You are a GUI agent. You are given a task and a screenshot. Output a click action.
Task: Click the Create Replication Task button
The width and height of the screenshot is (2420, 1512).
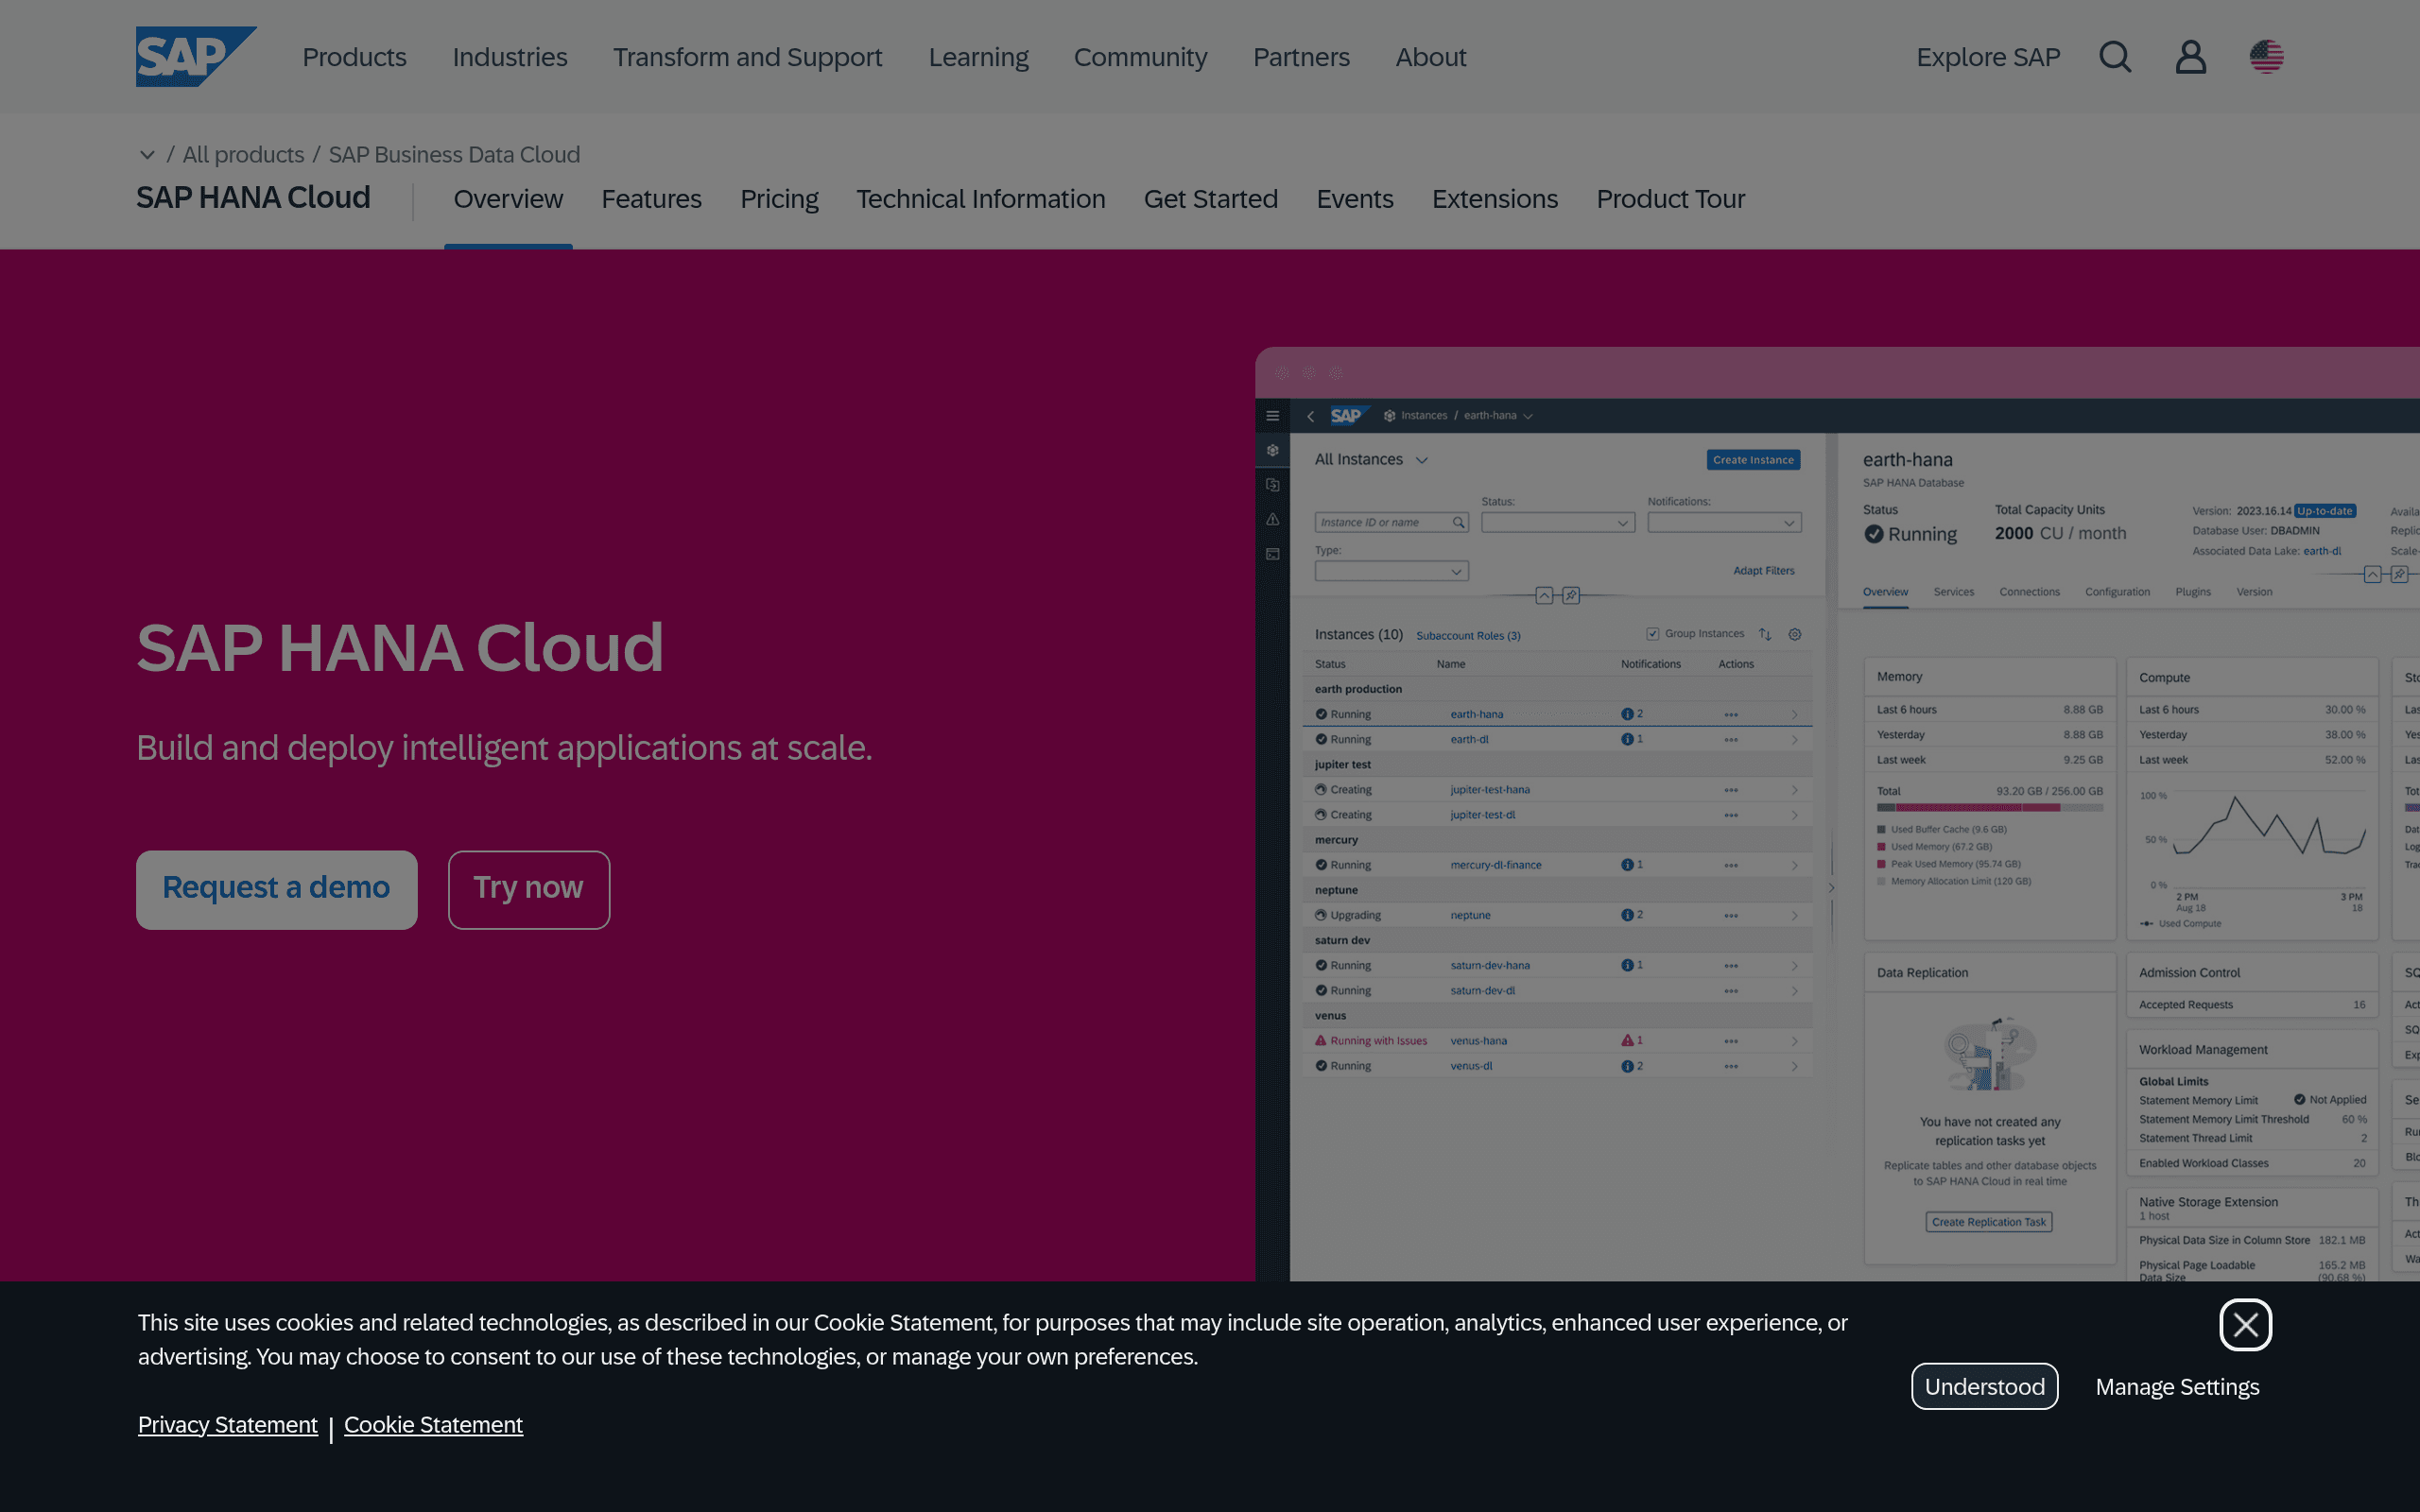point(1989,1222)
